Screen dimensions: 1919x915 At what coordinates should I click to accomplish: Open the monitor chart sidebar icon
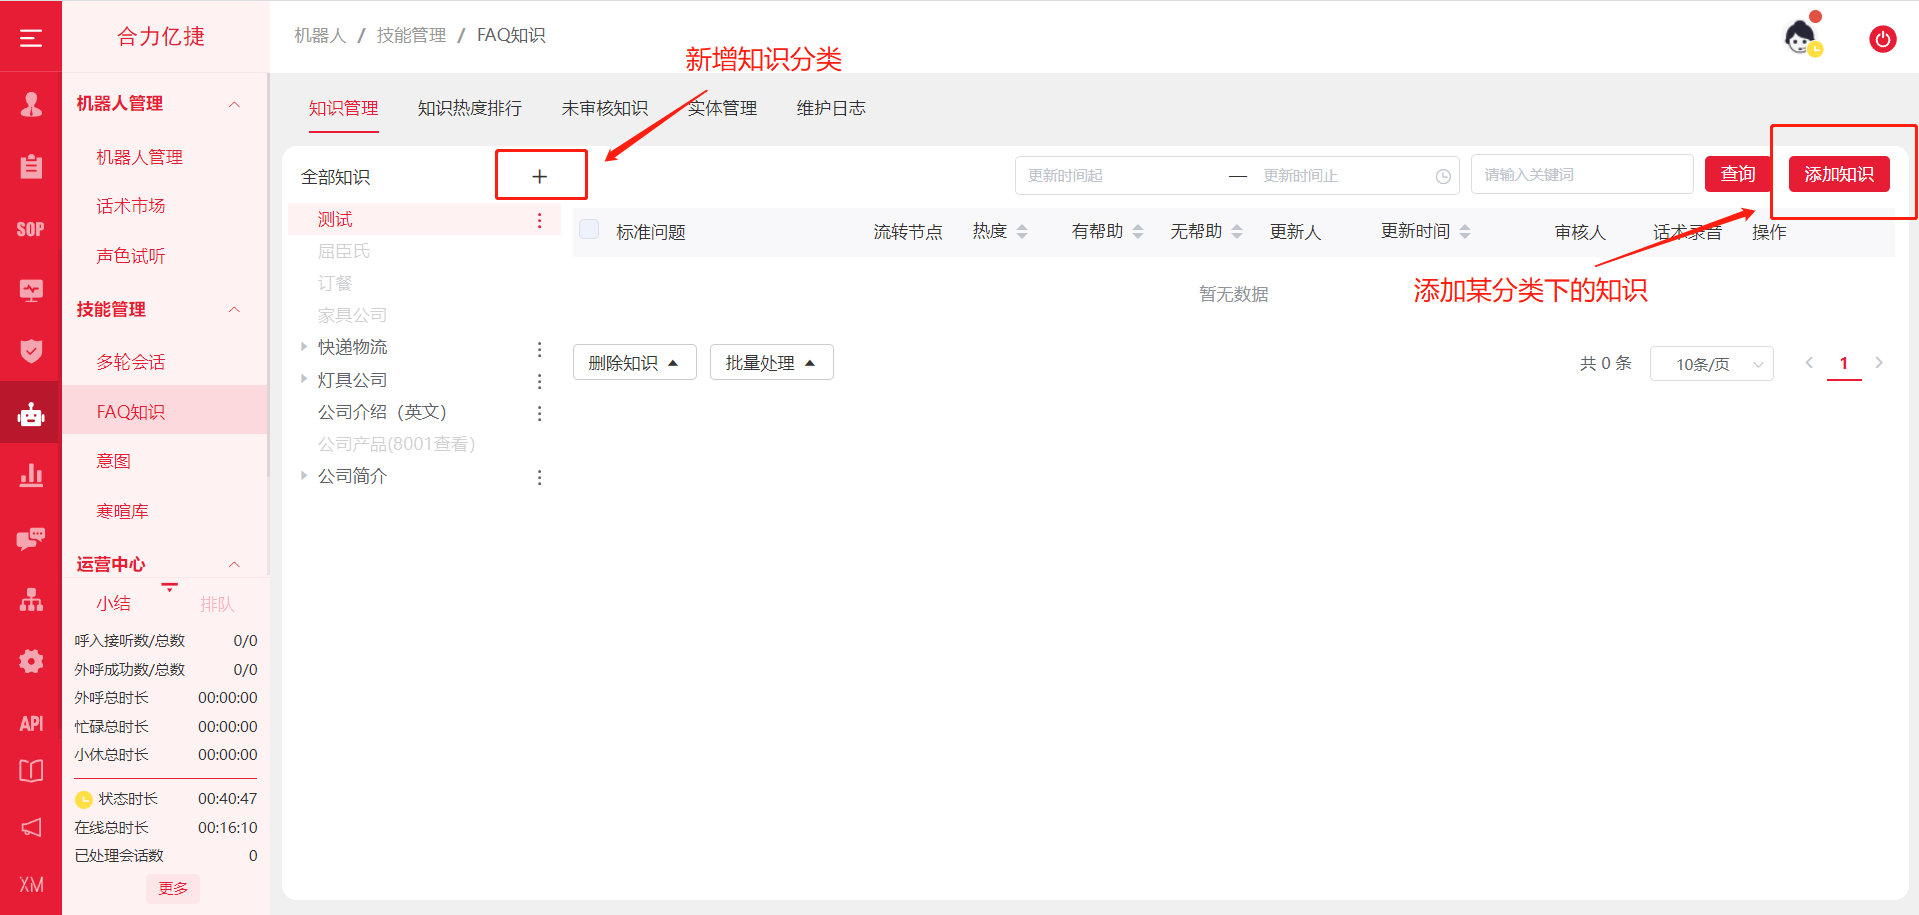pos(31,290)
